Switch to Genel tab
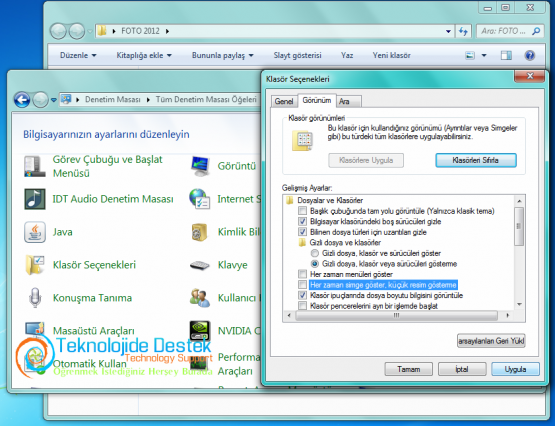 (x=284, y=102)
